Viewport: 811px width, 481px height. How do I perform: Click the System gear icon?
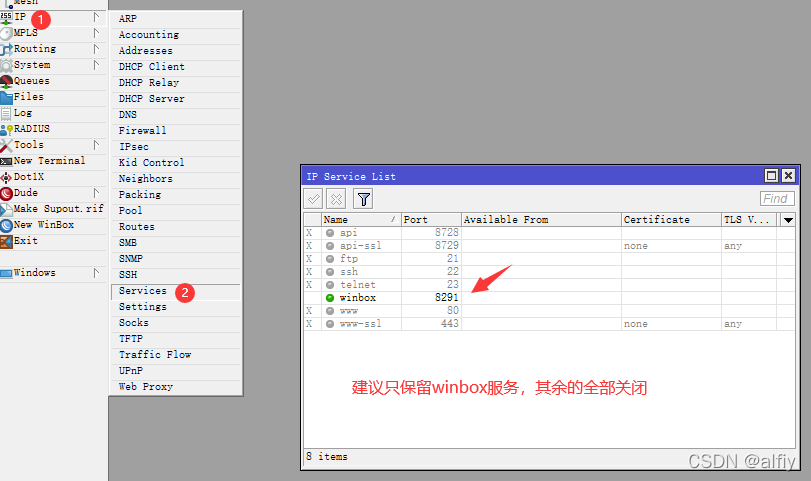tap(6, 65)
